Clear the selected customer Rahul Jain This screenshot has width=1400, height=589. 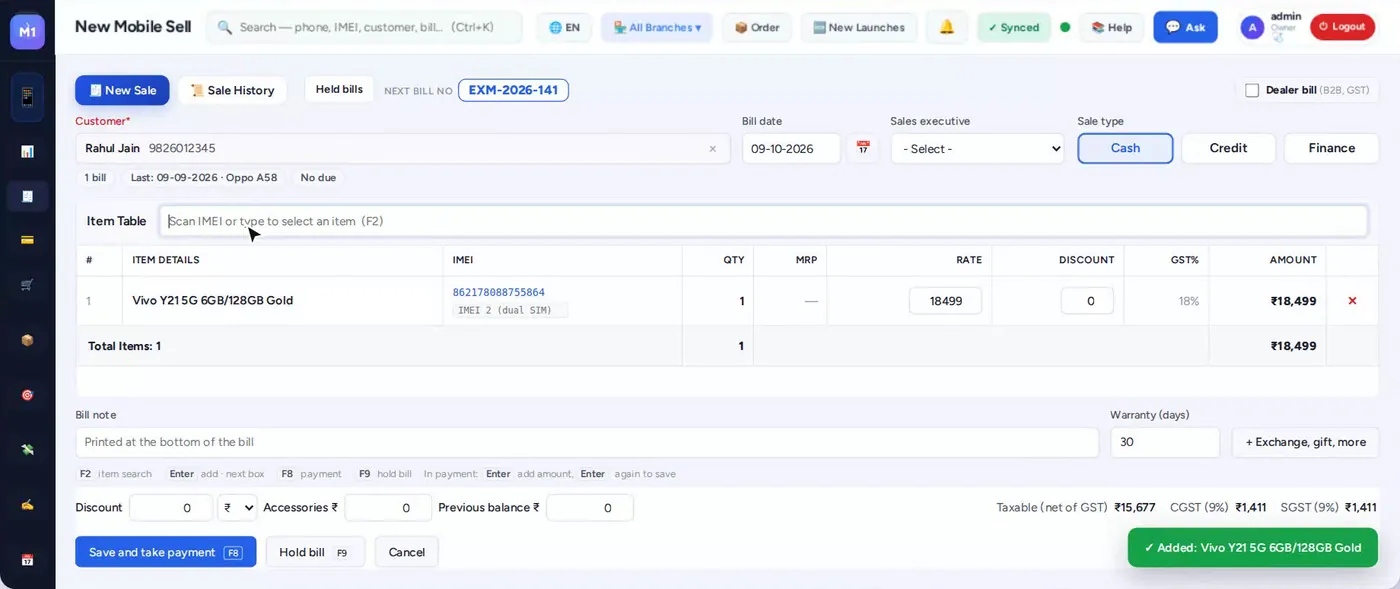tap(712, 149)
